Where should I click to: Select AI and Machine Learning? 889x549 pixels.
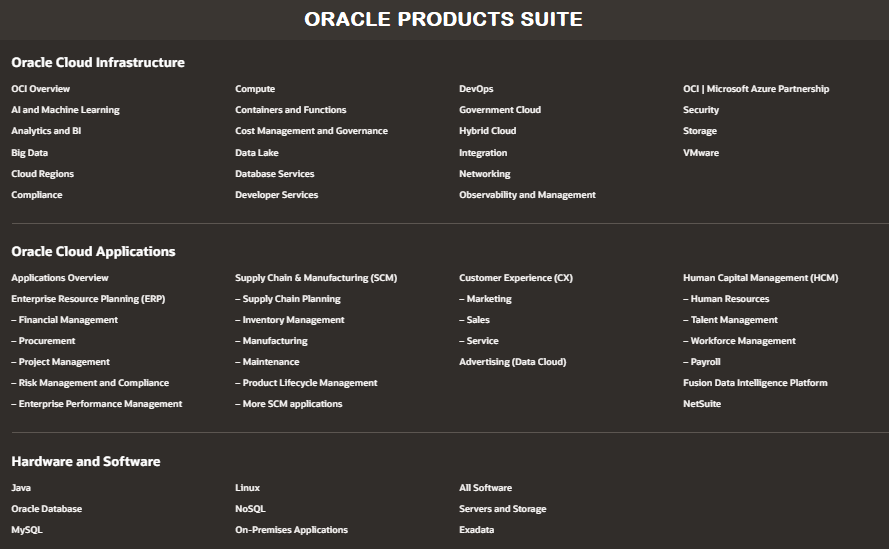65,110
